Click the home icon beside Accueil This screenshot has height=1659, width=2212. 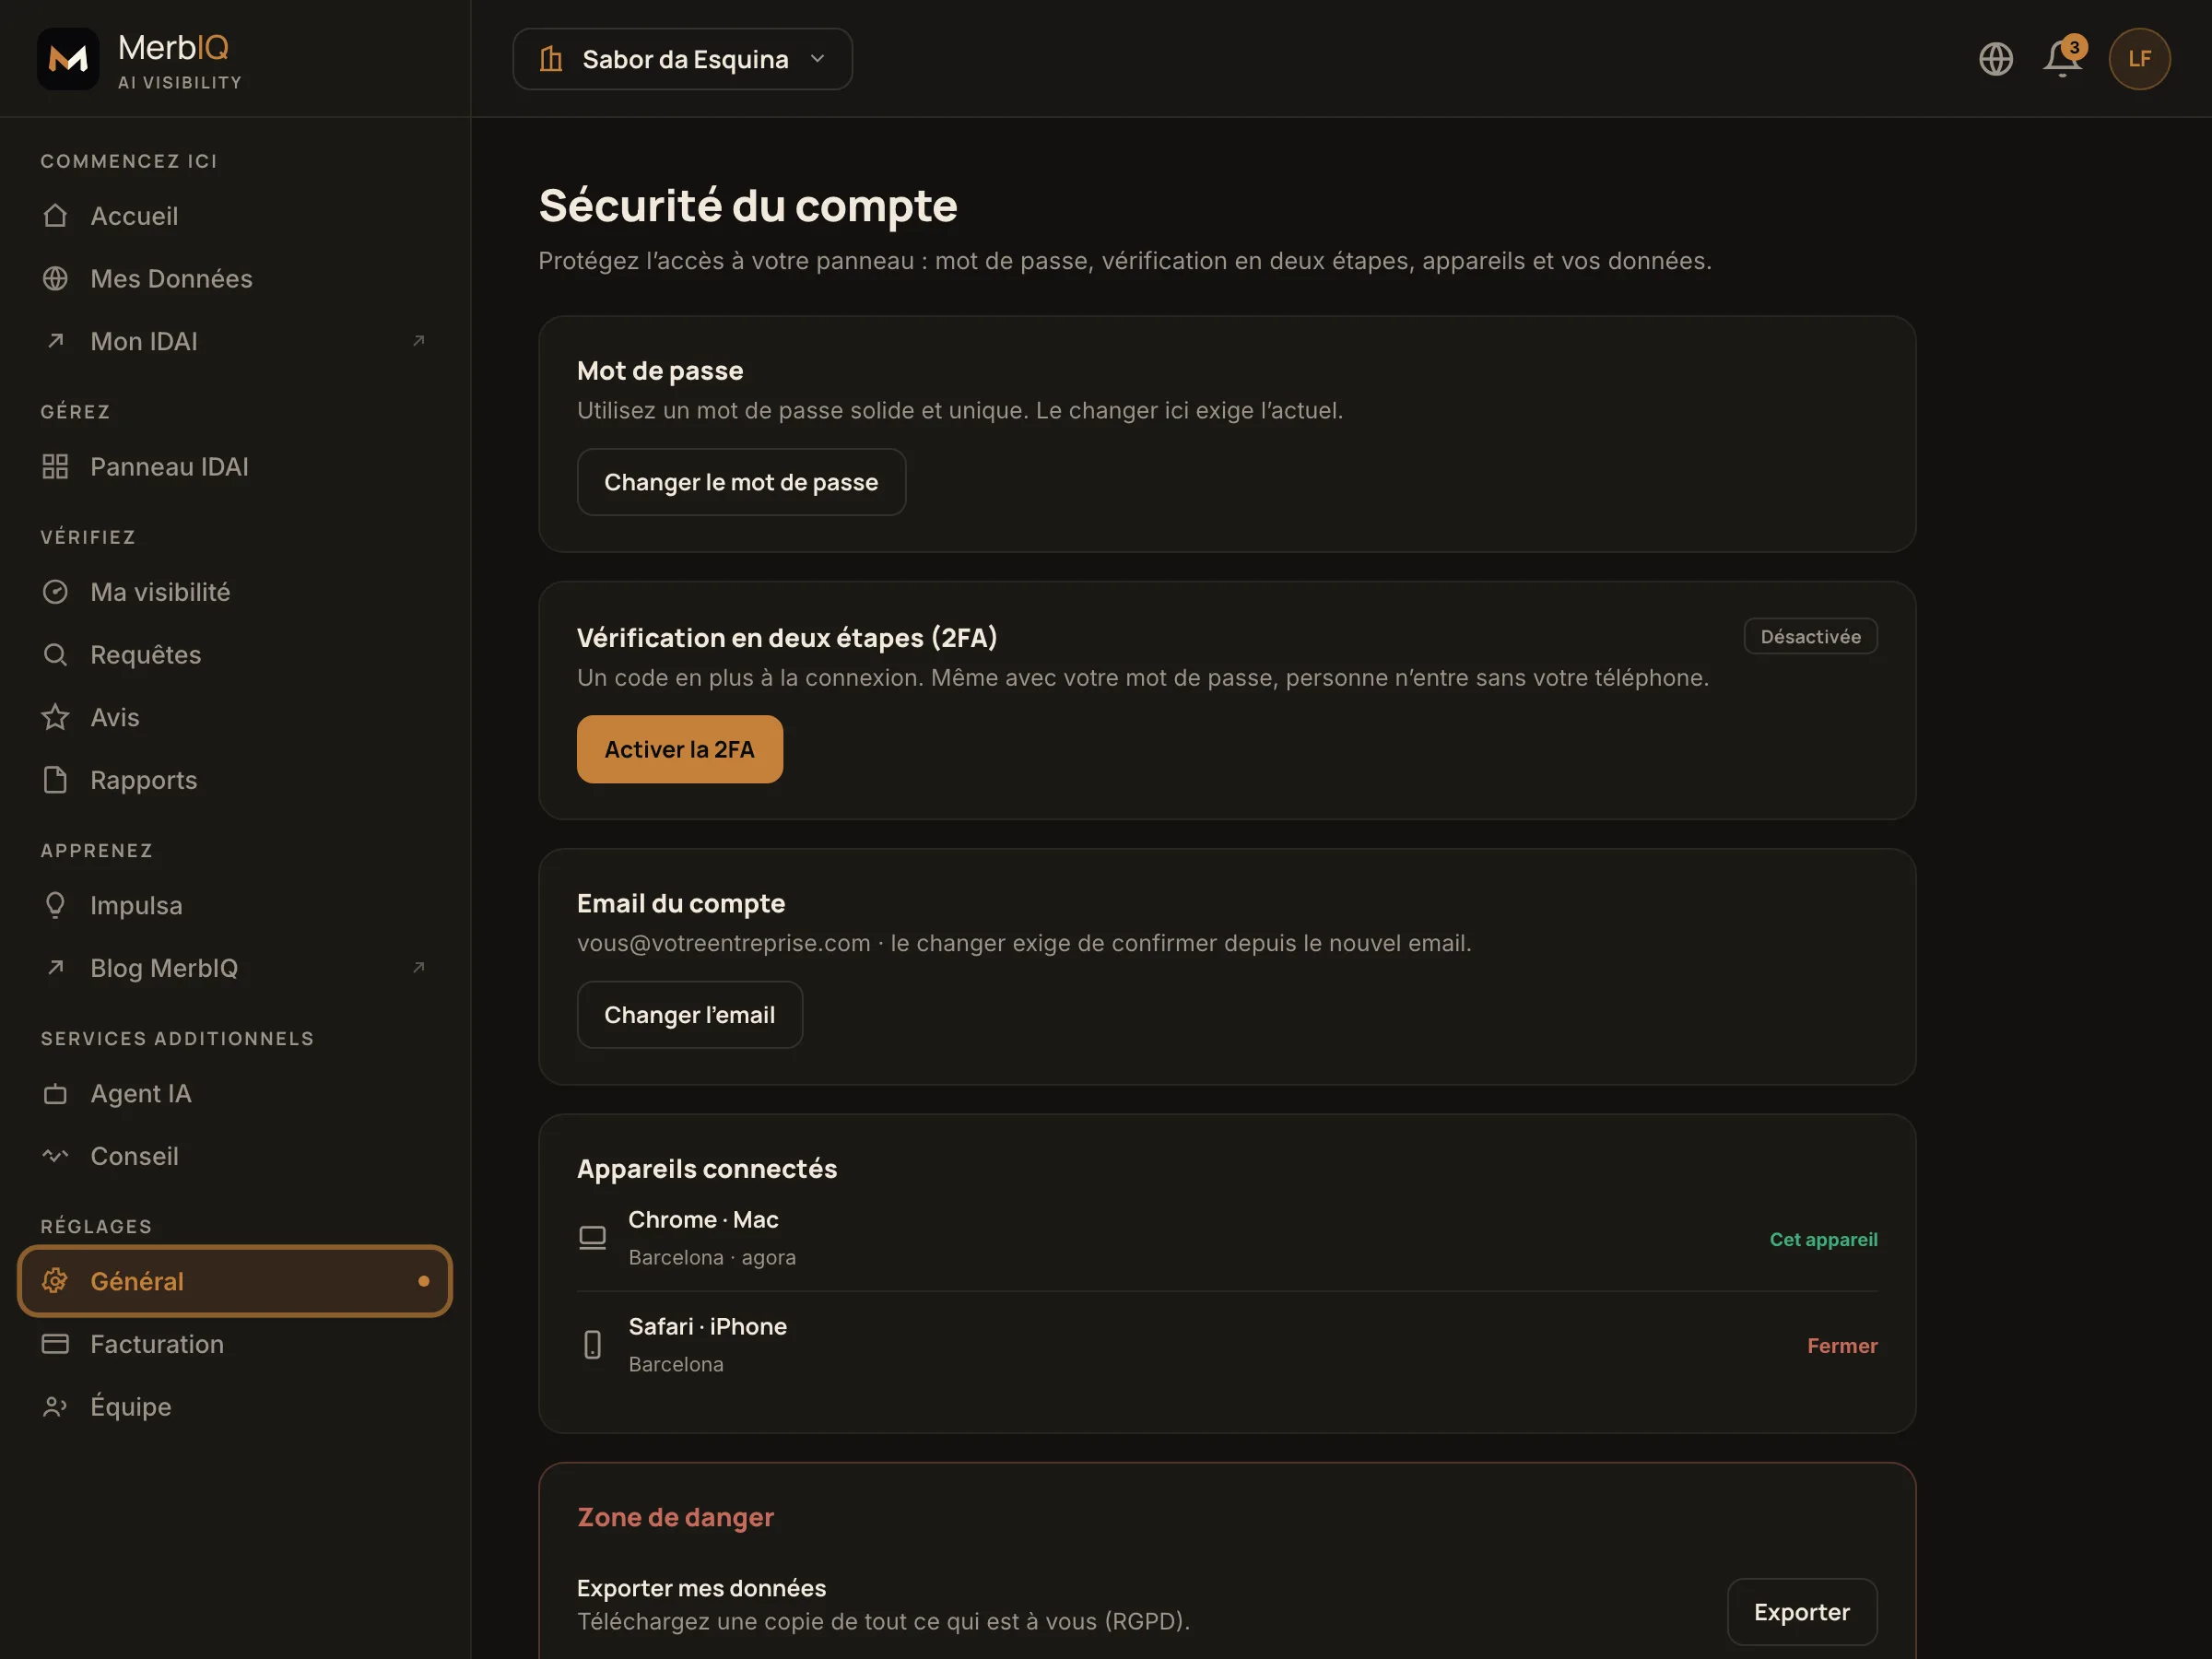click(x=55, y=216)
